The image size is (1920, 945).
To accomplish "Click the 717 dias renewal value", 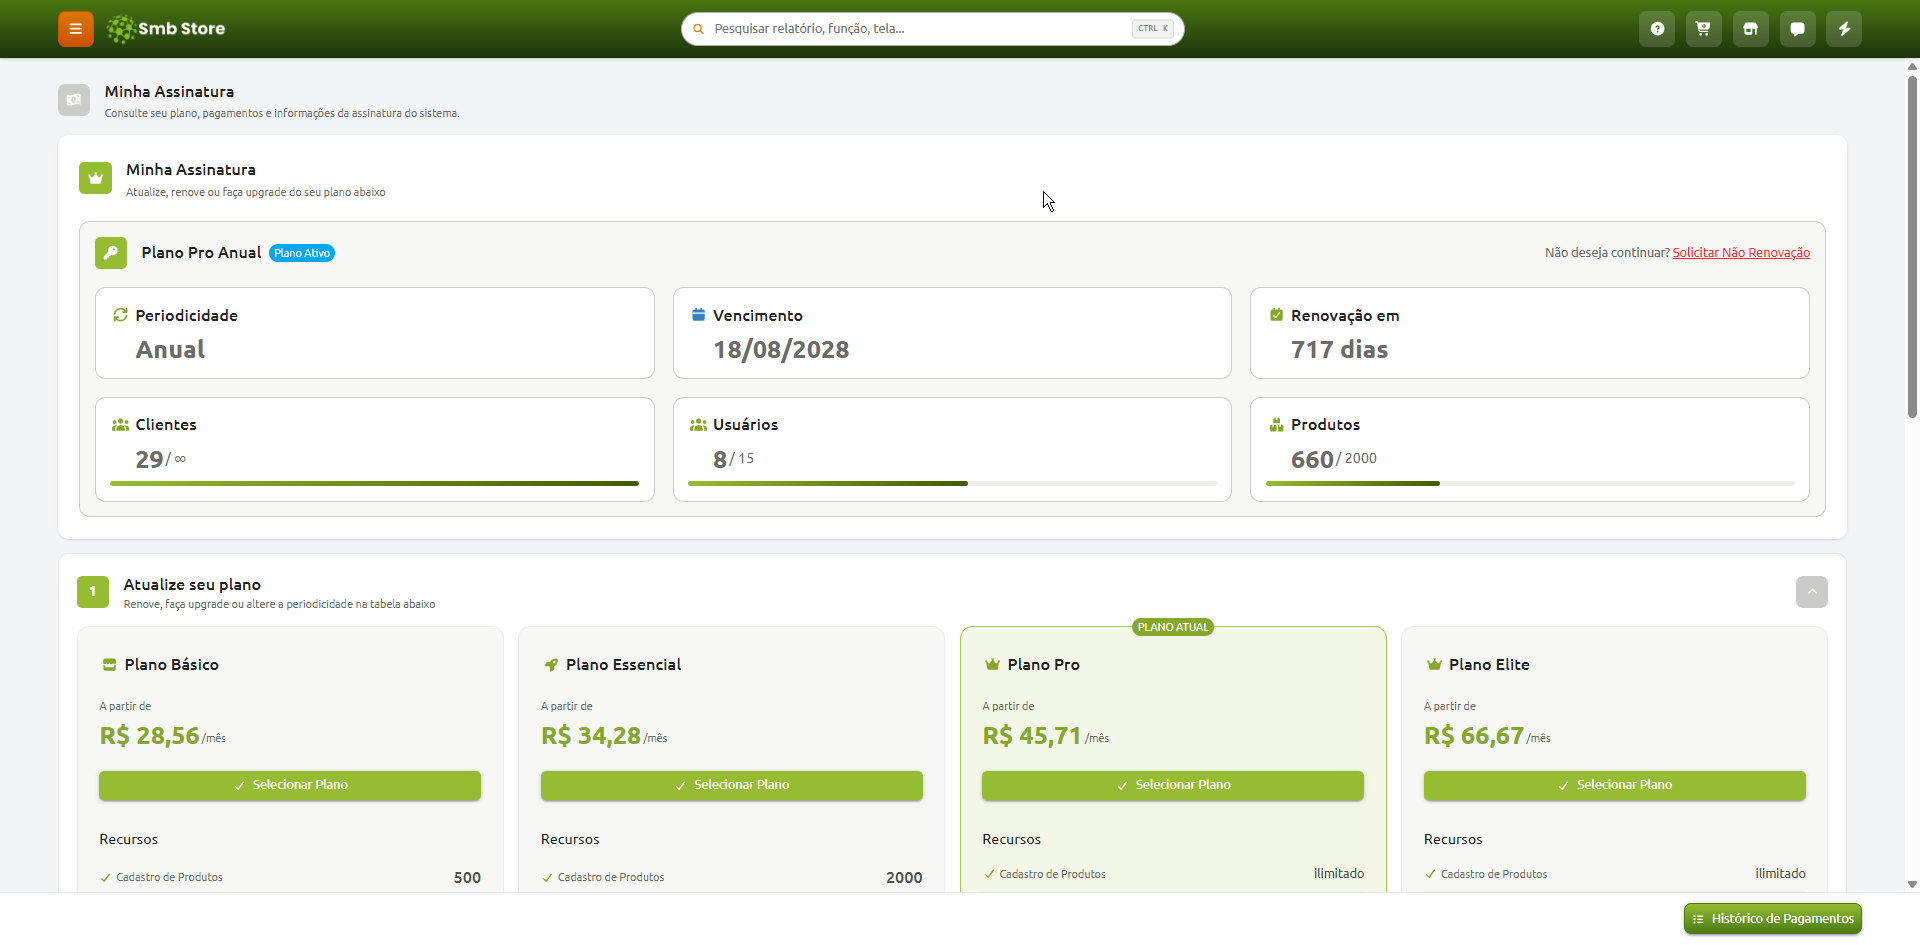I will pyautogui.click(x=1339, y=350).
